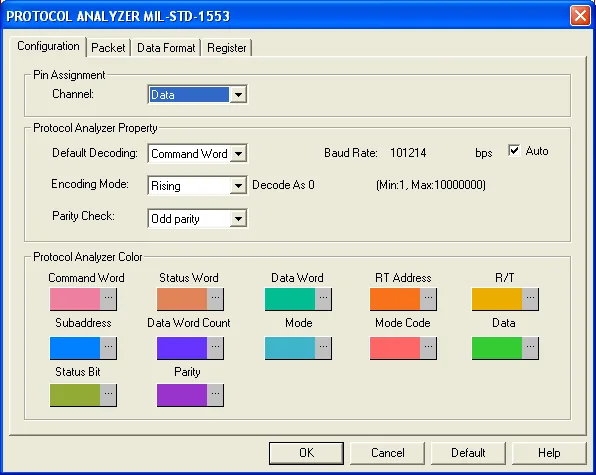The height and width of the screenshot is (475, 596).
Task: Open the RT Address color picker button
Action: [428, 299]
